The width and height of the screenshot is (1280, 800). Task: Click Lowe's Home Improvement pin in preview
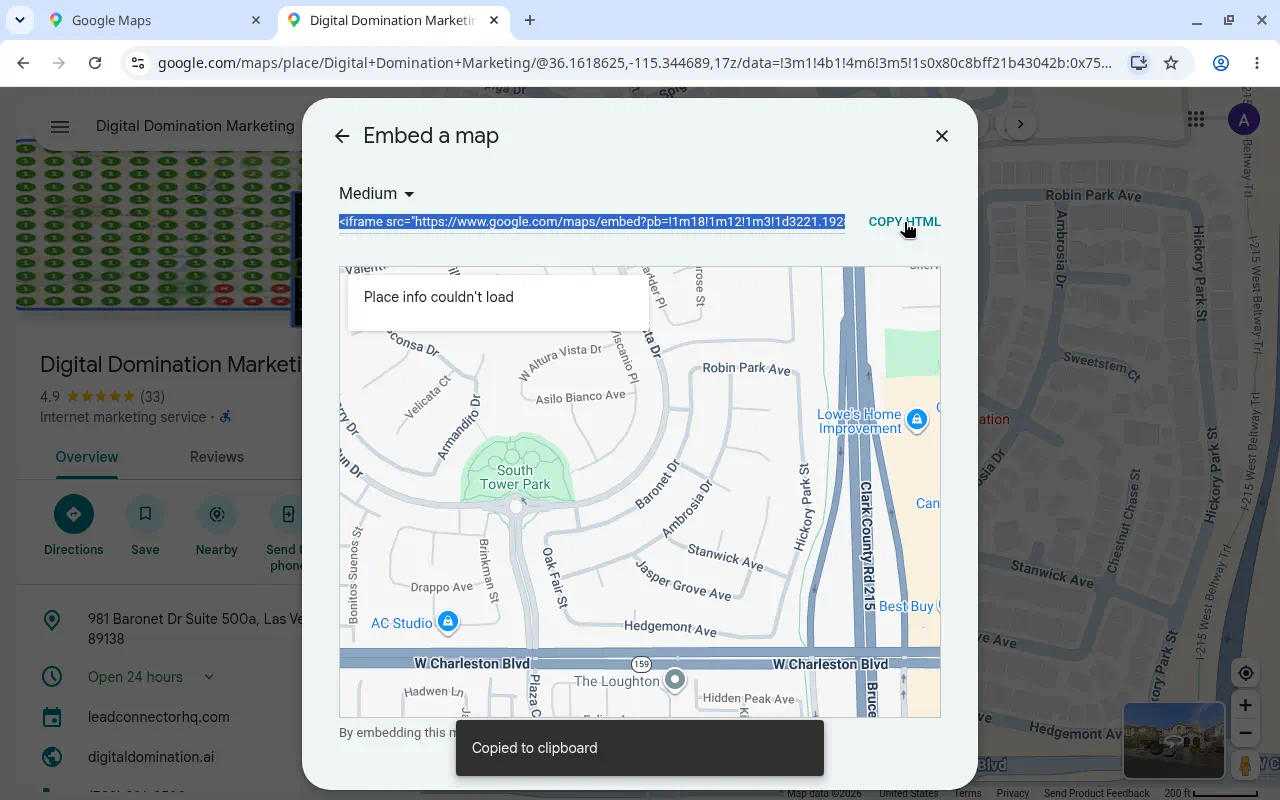point(917,420)
